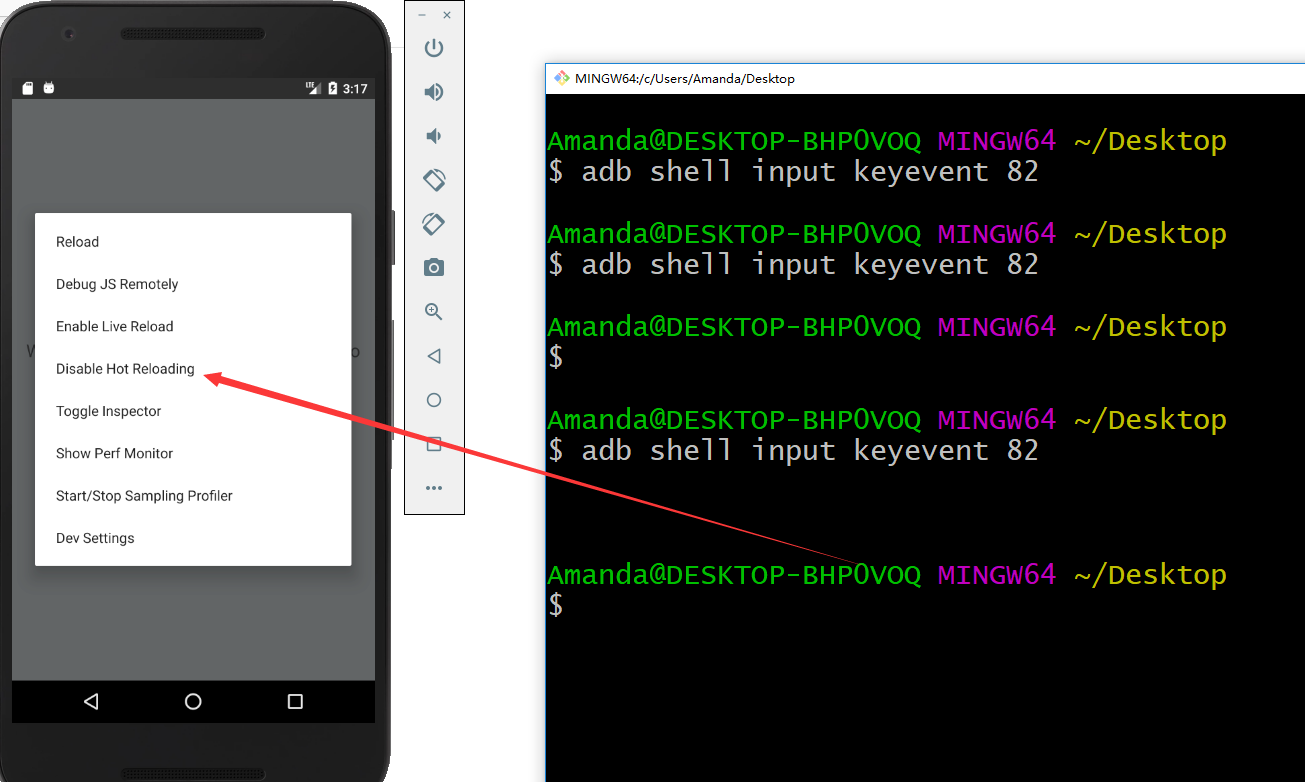Viewport: 1305px width, 782px height.
Task: Click the terminal's empty command prompt line
Action: (800, 605)
